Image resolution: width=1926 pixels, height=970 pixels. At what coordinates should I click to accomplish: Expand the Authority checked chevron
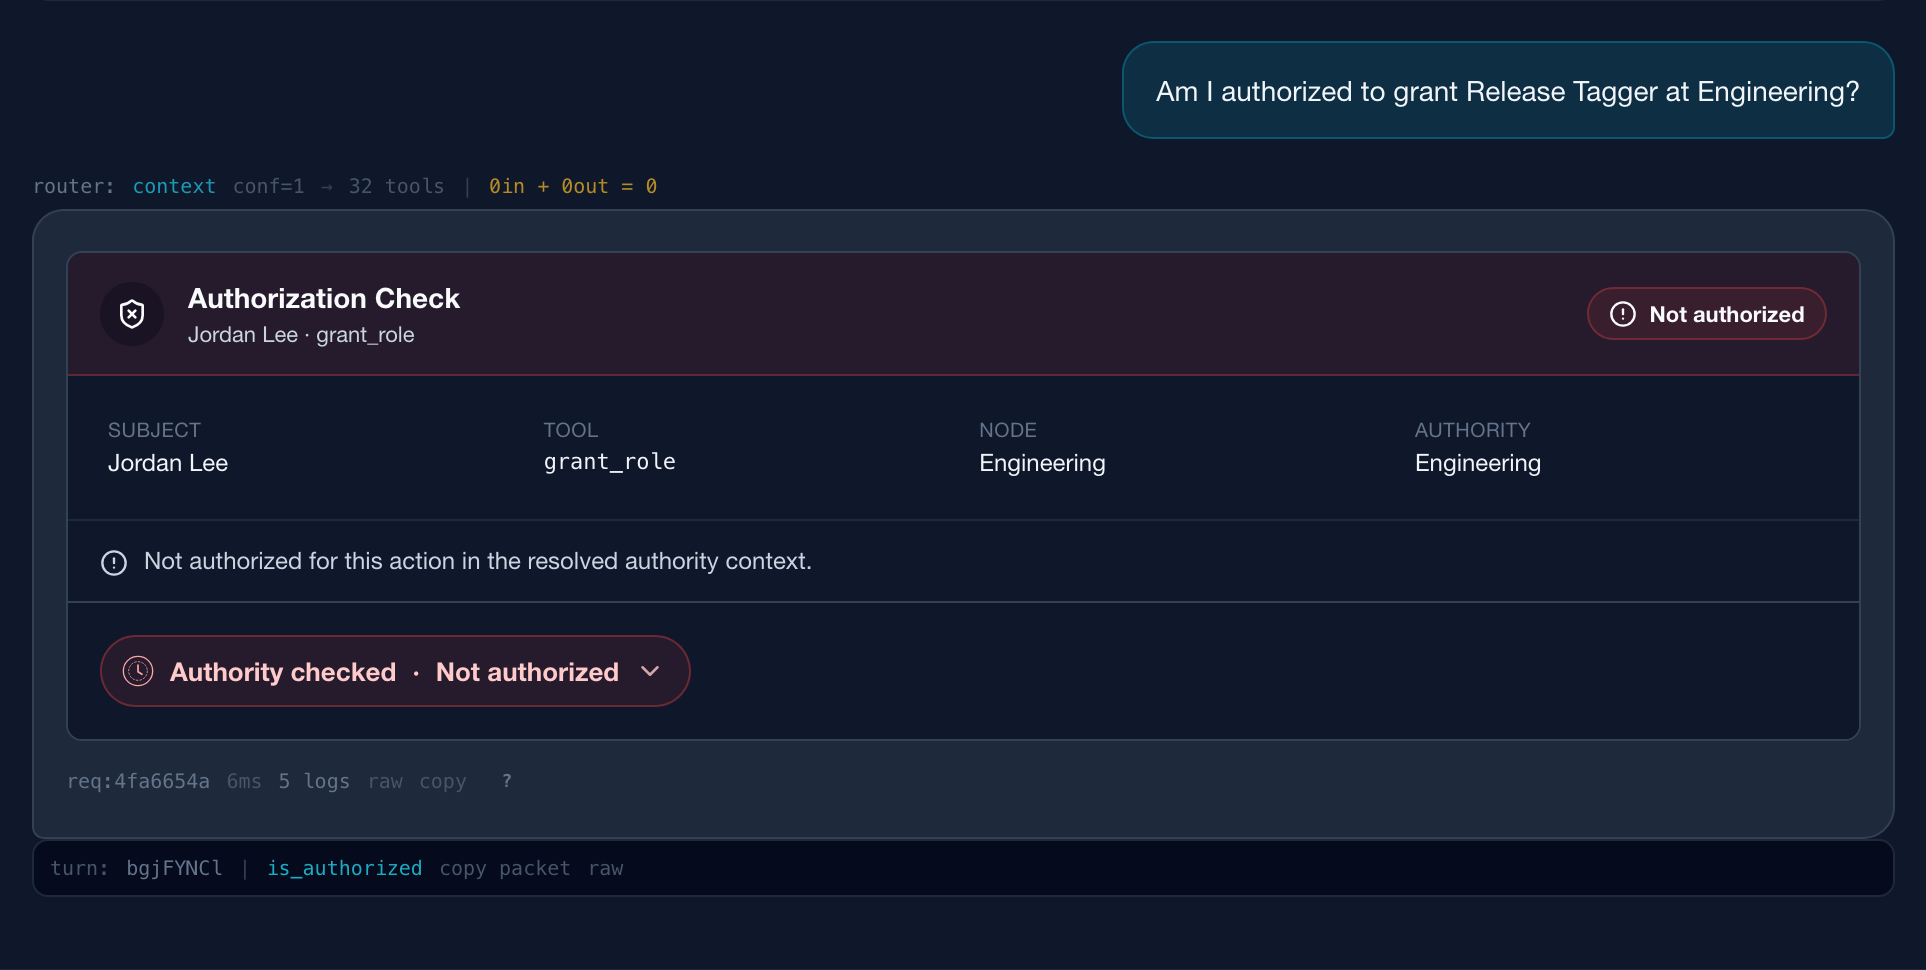tap(650, 671)
